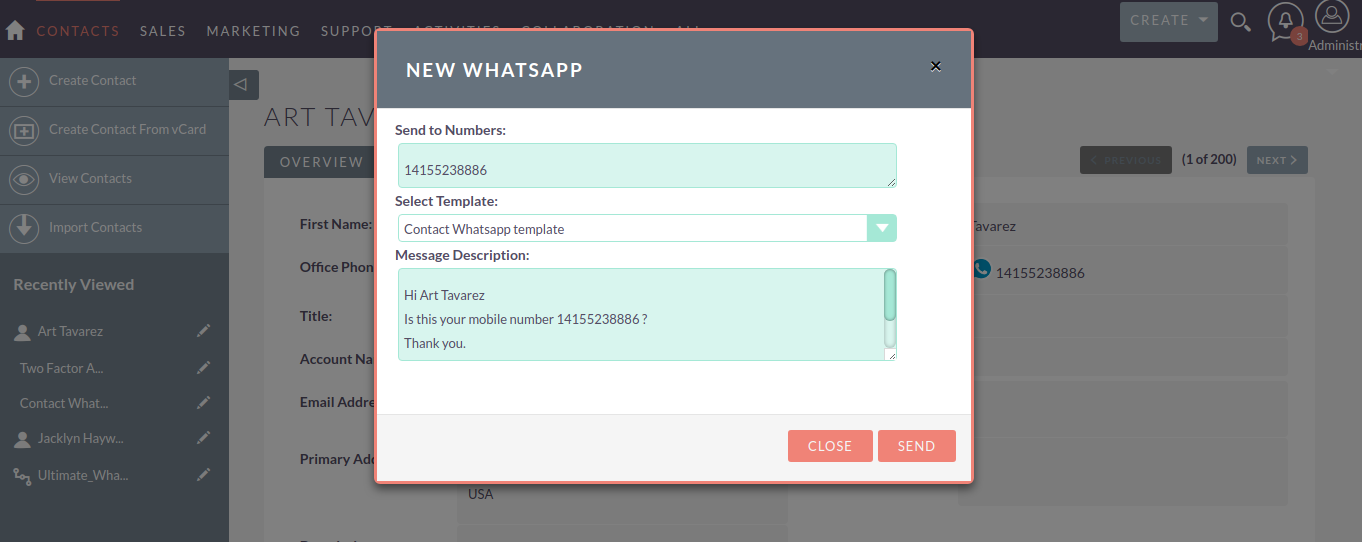Click the person icon beside Jacklyn Hayw...
Viewport: 1362px width, 542px height.
click(x=22, y=439)
